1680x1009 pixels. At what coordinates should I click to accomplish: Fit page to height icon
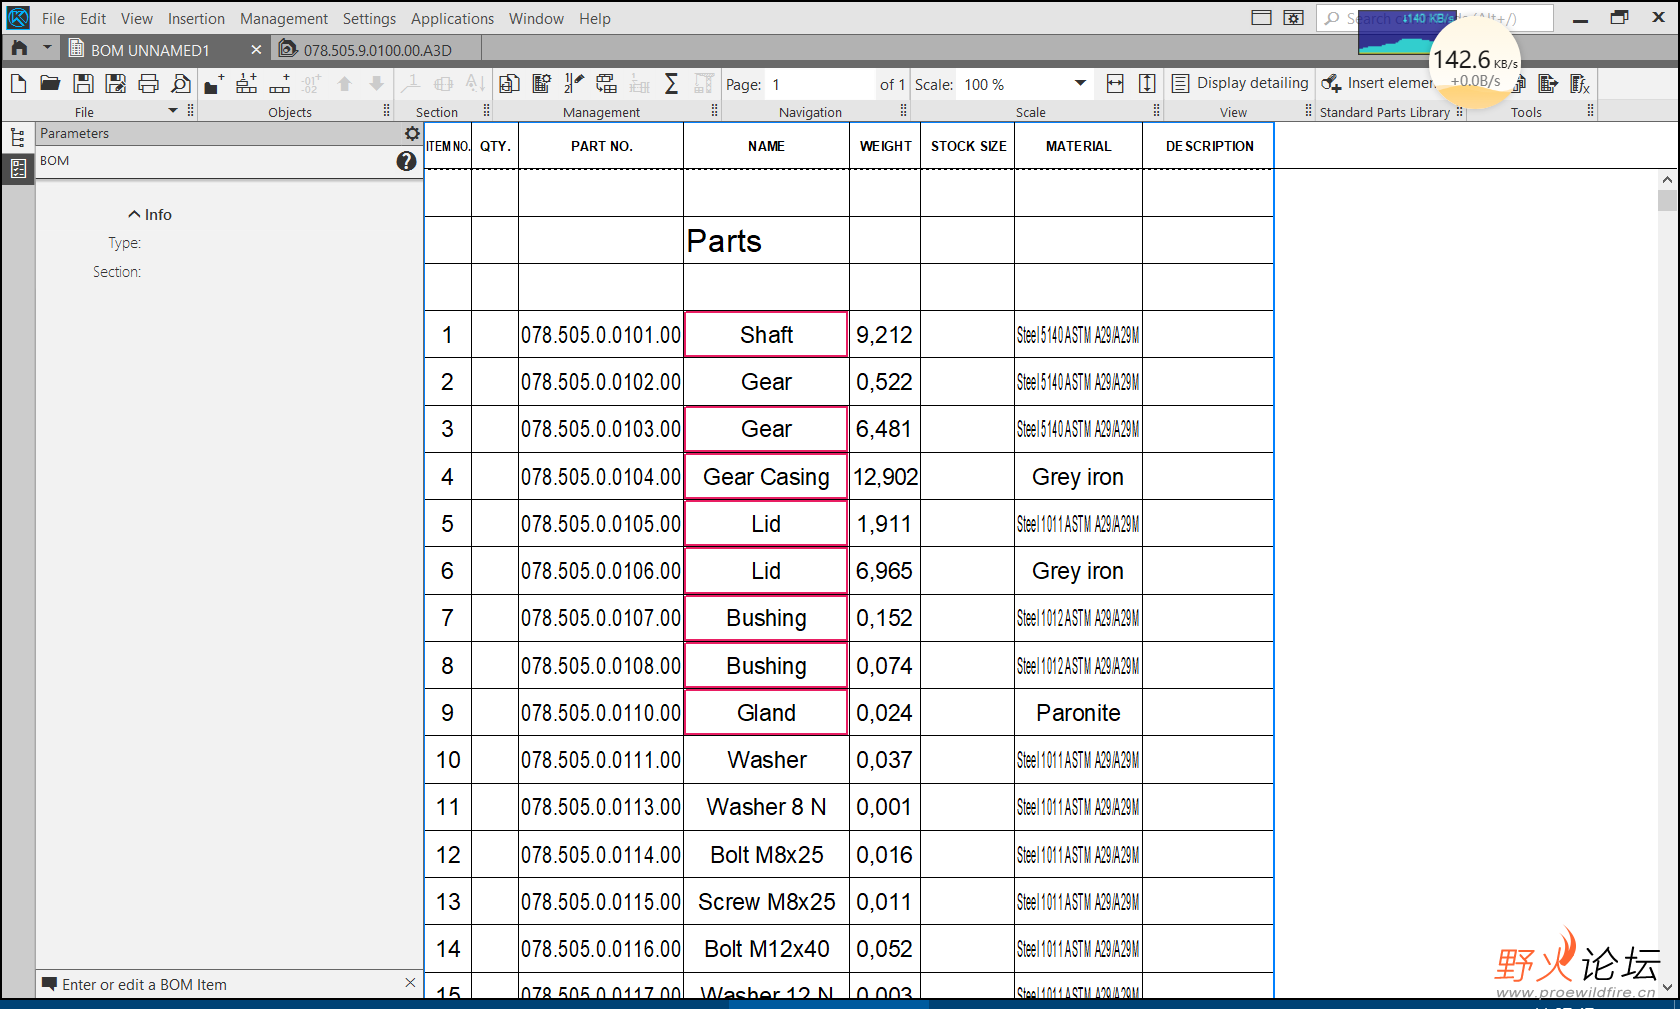coord(1147,84)
